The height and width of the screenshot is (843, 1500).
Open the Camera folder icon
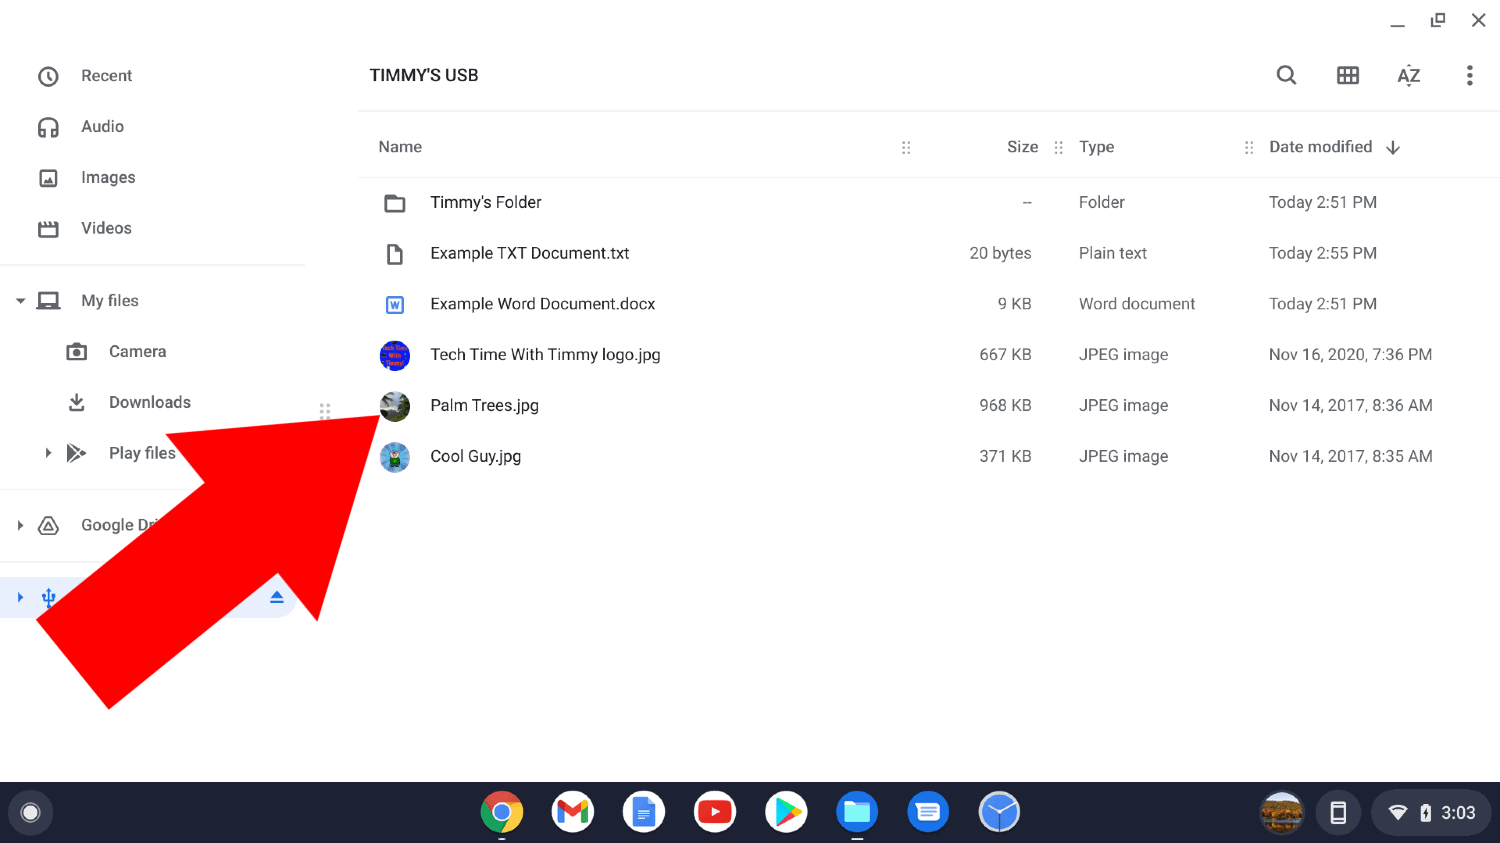coord(76,351)
